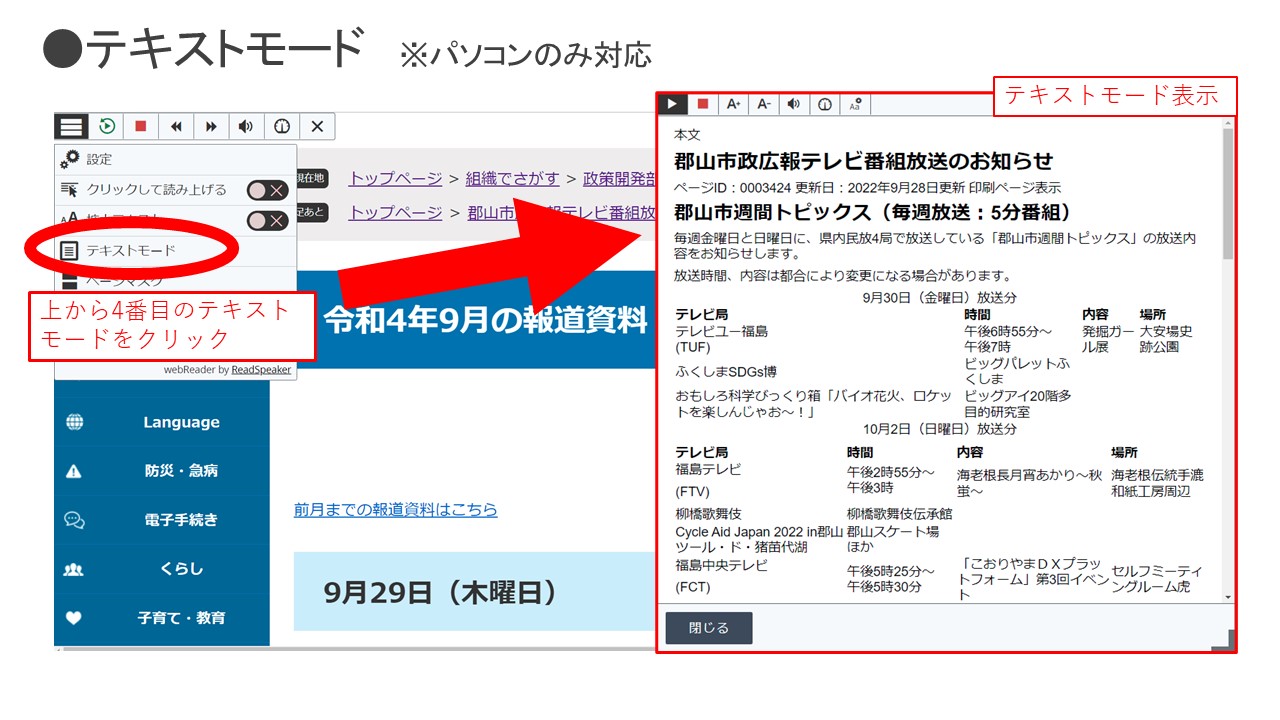Click first トップページ breadcrumb link
1280x720 pixels.
(395, 178)
